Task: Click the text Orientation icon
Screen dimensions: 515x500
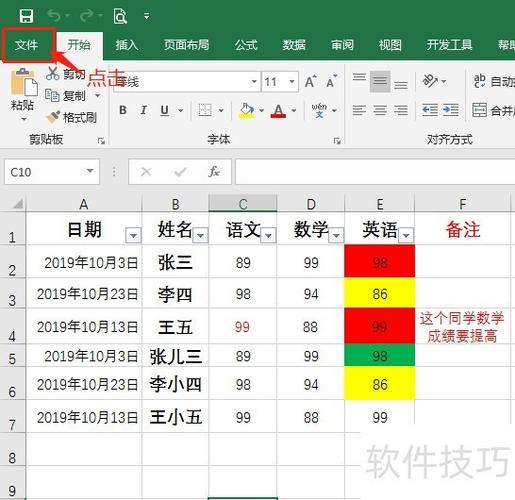Action: pyautogui.click(x=430, y=81)
